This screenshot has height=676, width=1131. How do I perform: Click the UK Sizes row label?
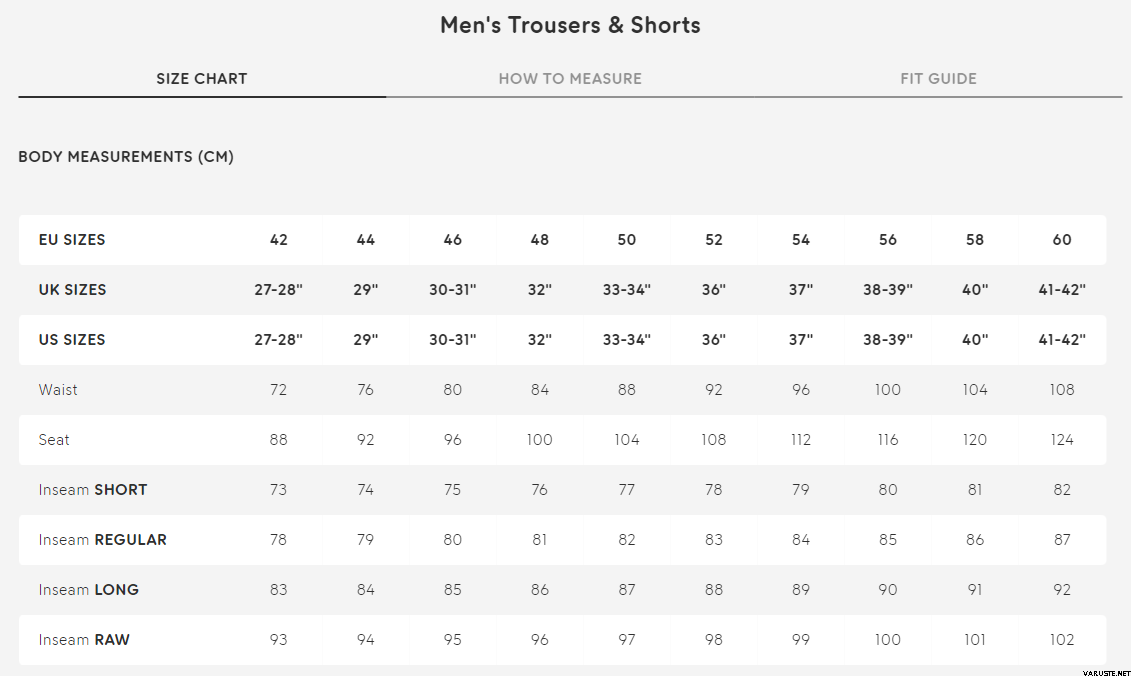pos(72,290)
